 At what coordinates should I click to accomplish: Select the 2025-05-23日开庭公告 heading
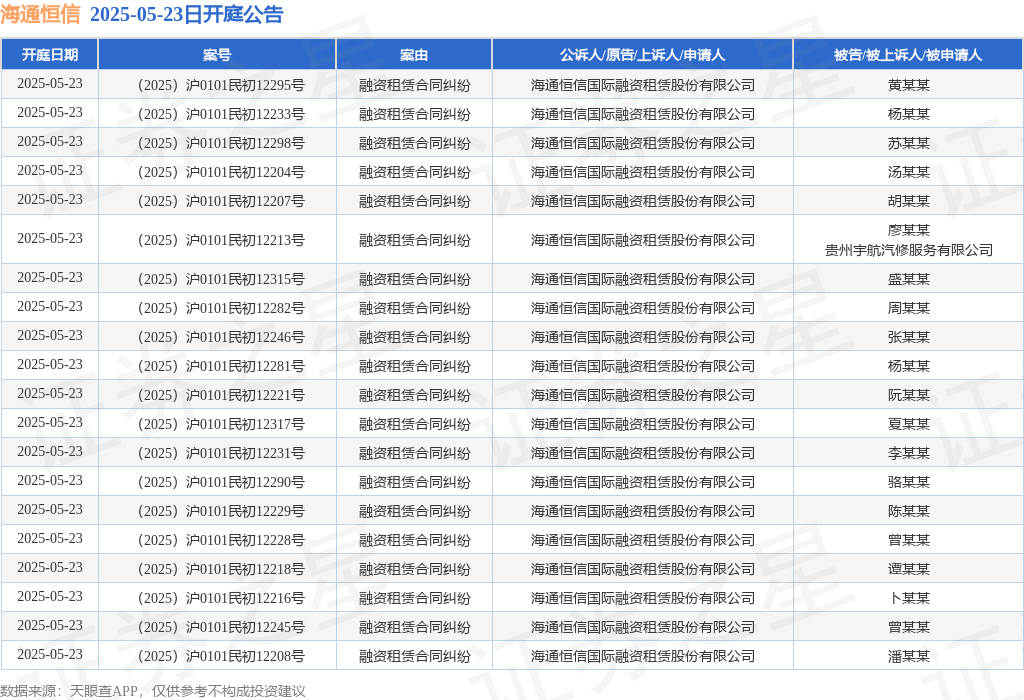186,14
